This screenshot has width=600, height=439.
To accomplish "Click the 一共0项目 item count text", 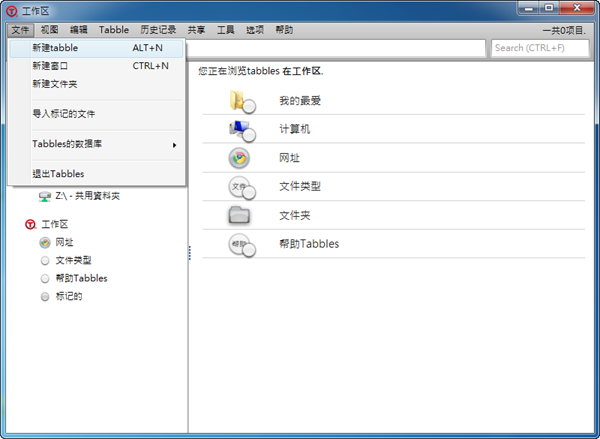I will tap(564, 31).
